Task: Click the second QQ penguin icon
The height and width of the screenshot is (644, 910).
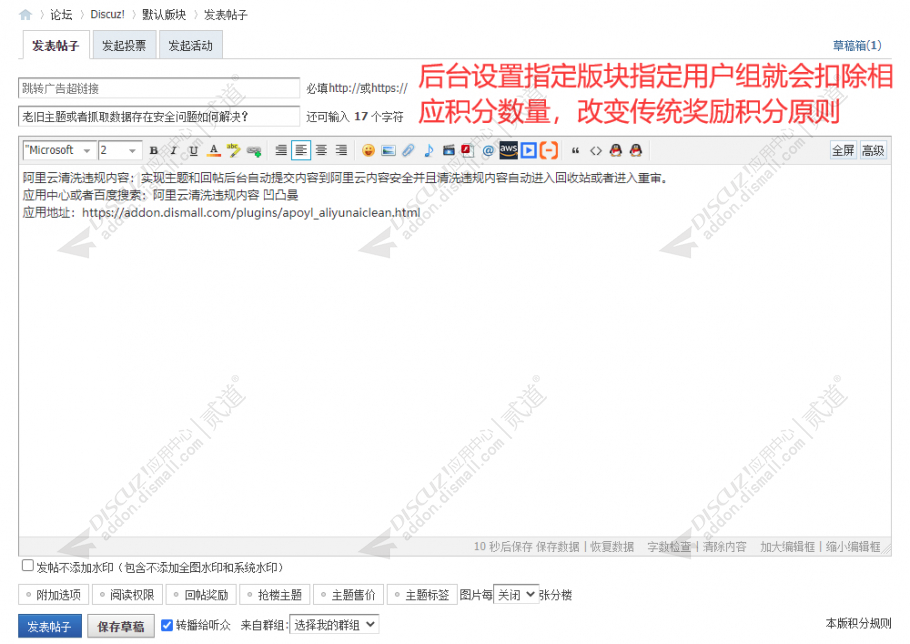Action: [x=636, y=151]
